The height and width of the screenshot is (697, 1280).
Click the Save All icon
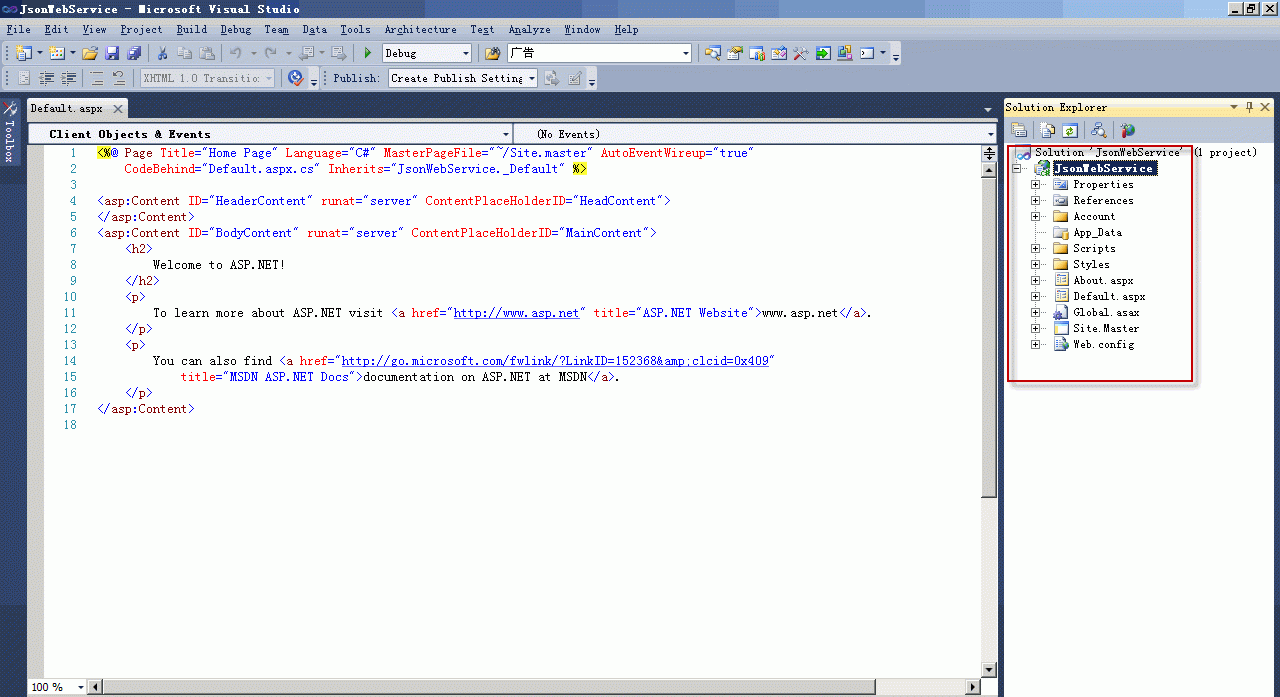coord(134,53)
